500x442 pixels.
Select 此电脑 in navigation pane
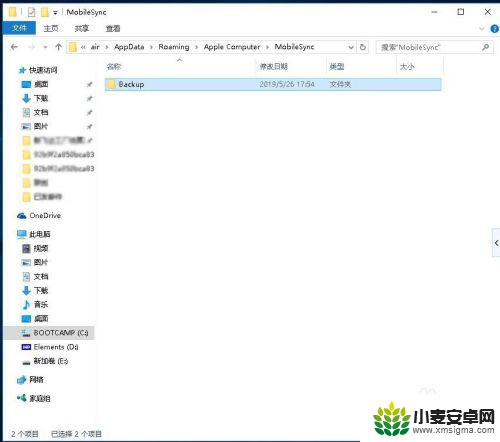click(x=39, y=234)
